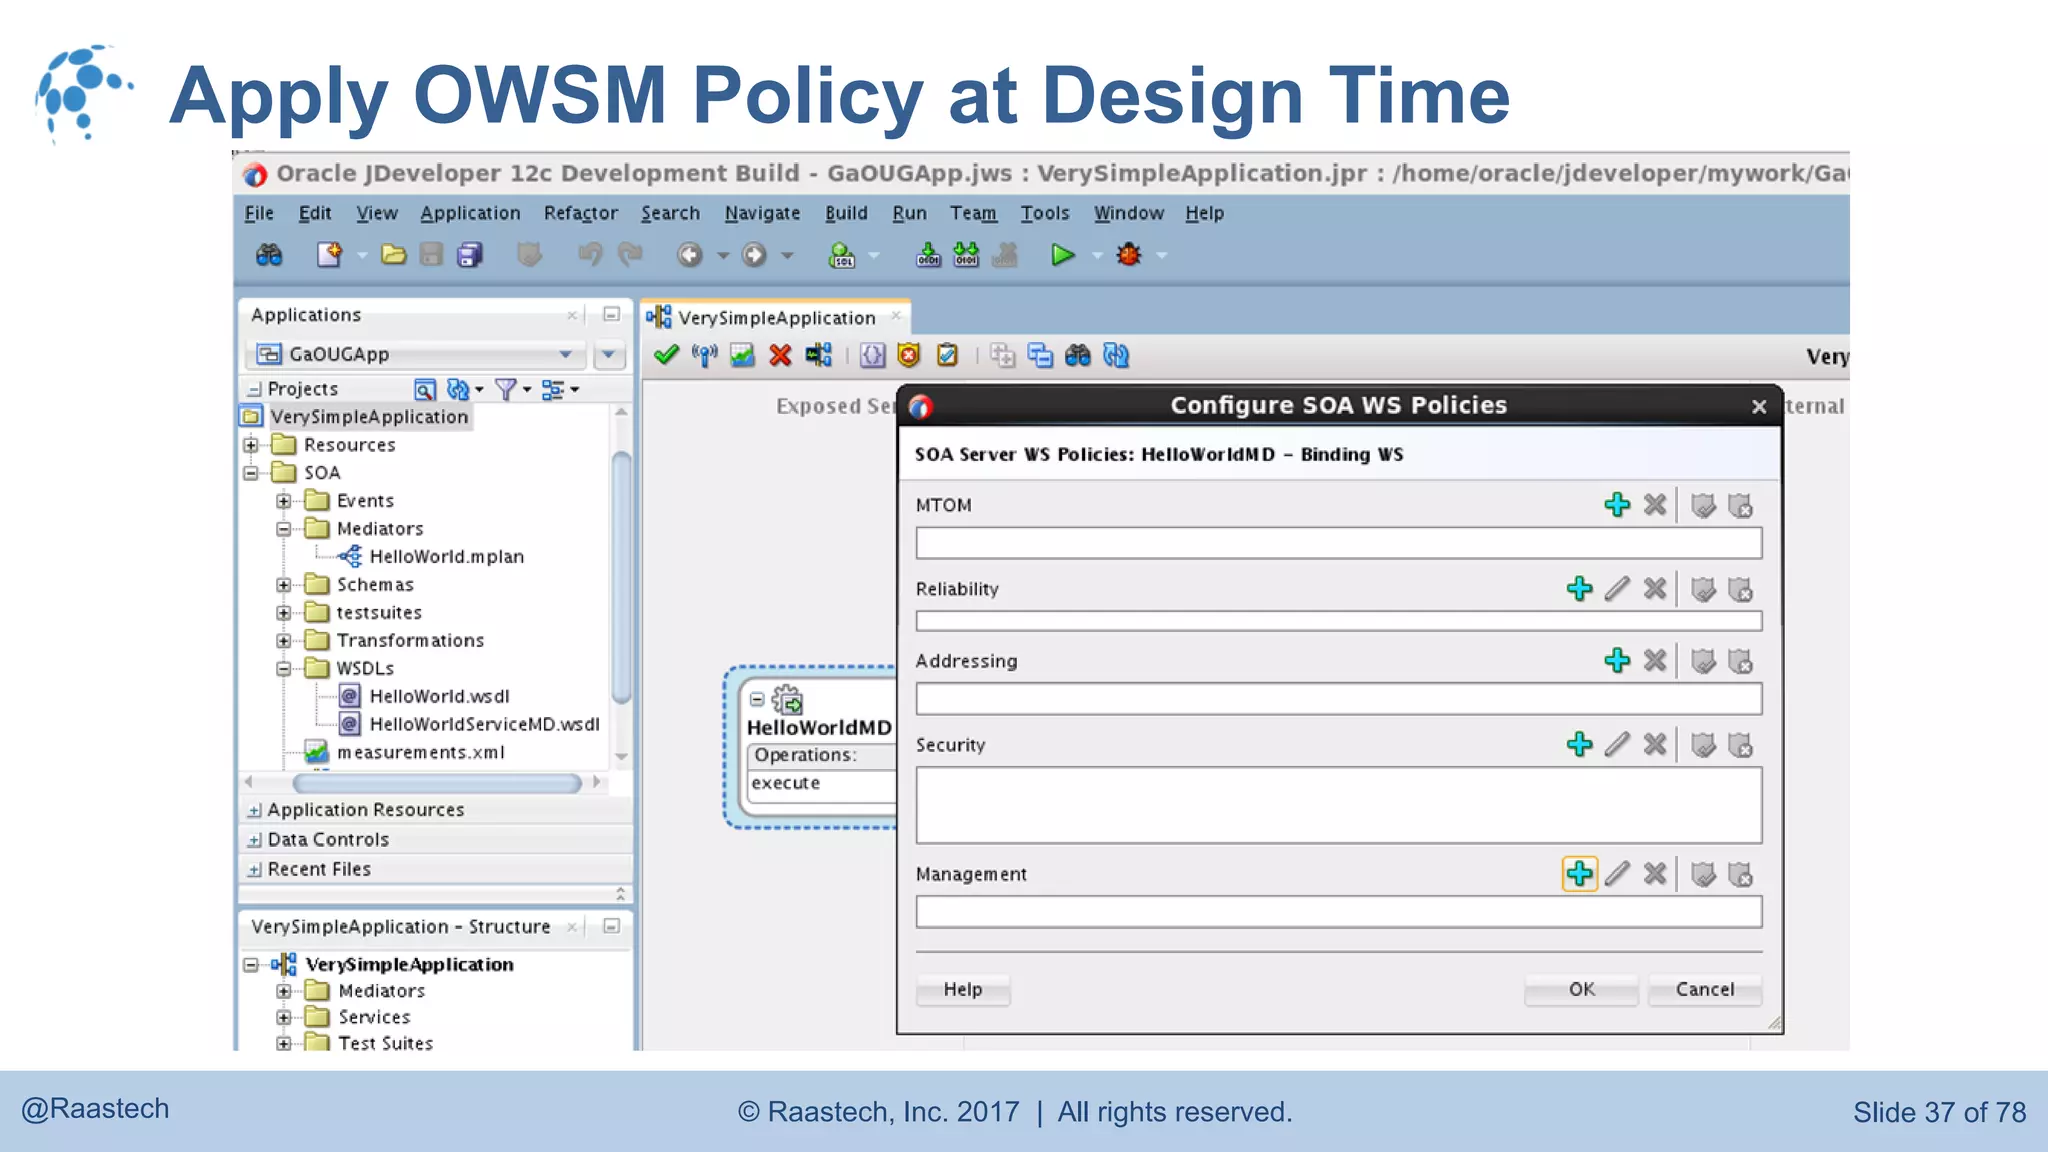Expand the Schemas folder
Screen dimensions: 2048x1152
click(284, 585)
